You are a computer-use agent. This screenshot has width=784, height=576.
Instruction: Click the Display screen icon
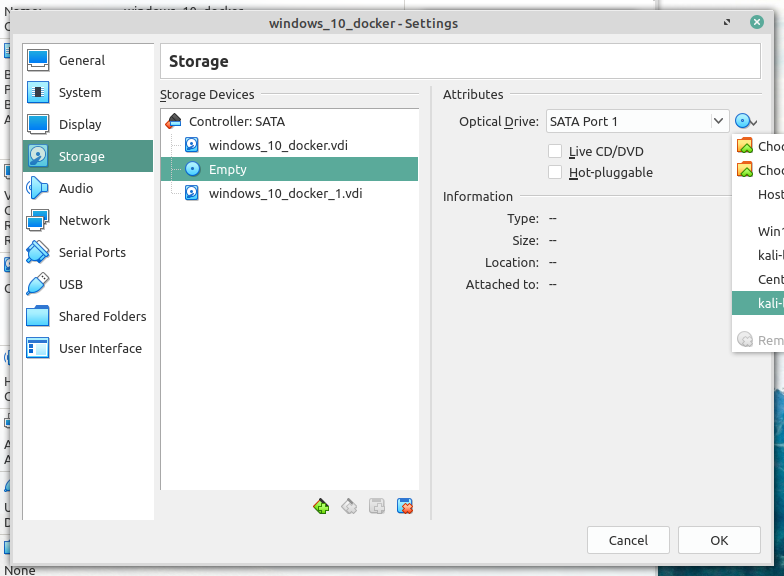click(38, 124)
